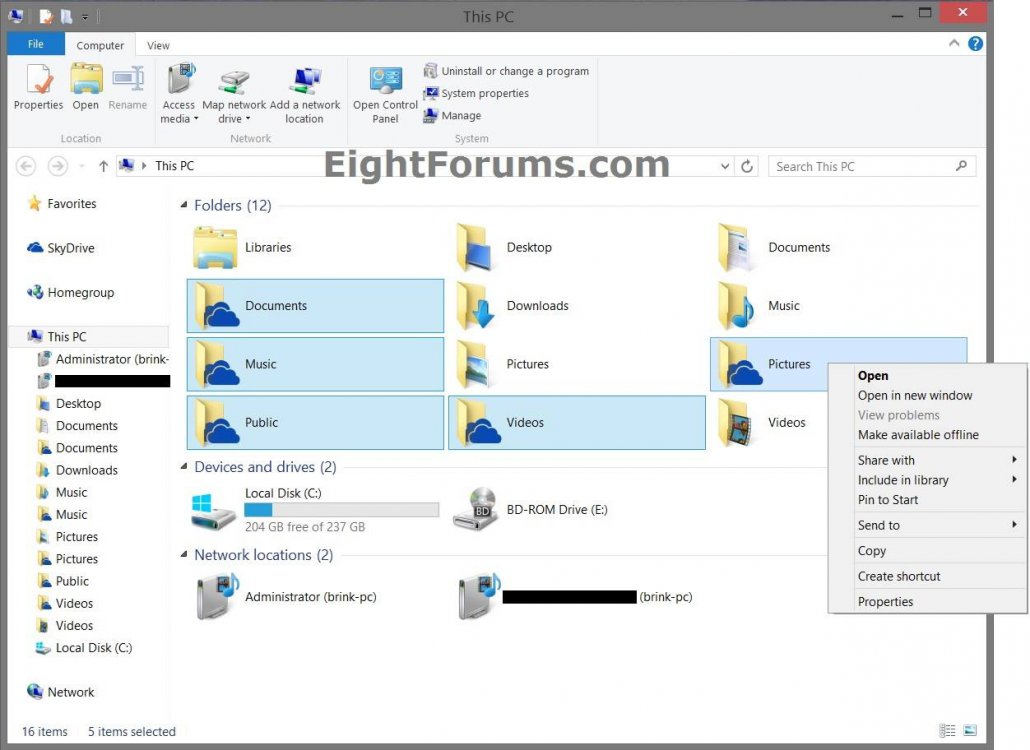Select the SkyDrive Videos folder with cloud
Screen dimensions: 1030x750
577,423
